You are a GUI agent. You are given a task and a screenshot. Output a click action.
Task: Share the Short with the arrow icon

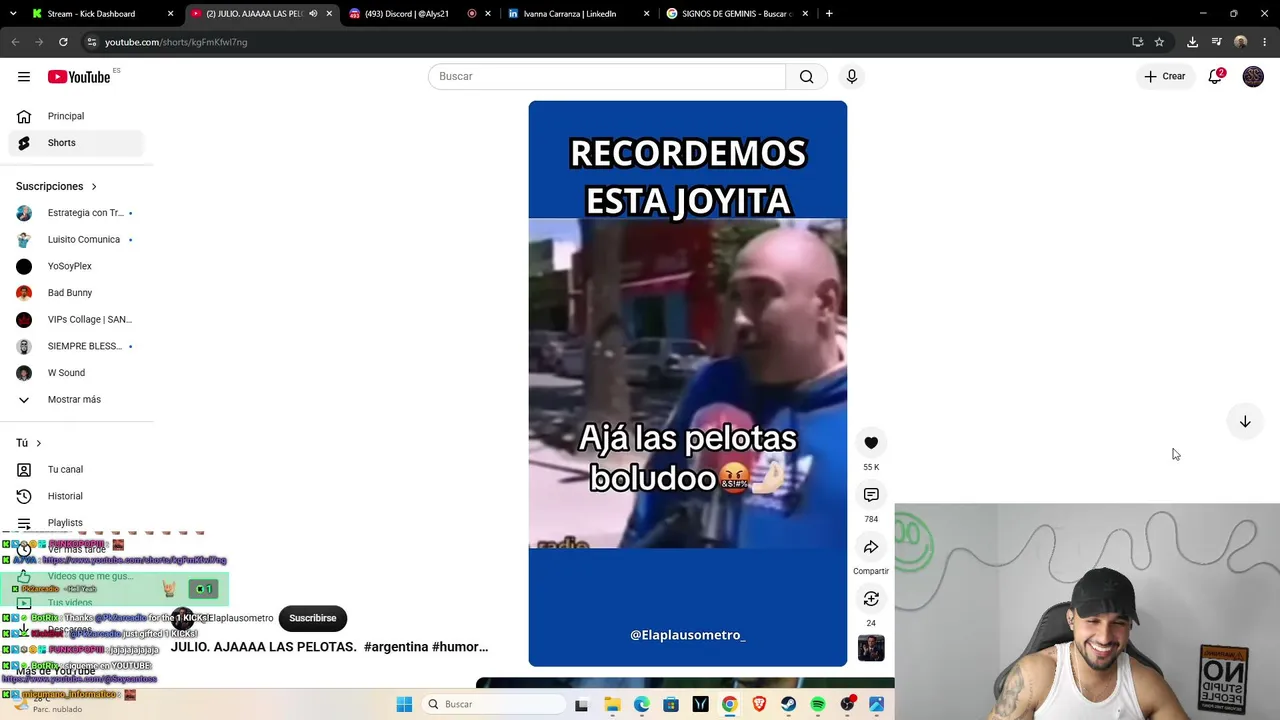871,547
